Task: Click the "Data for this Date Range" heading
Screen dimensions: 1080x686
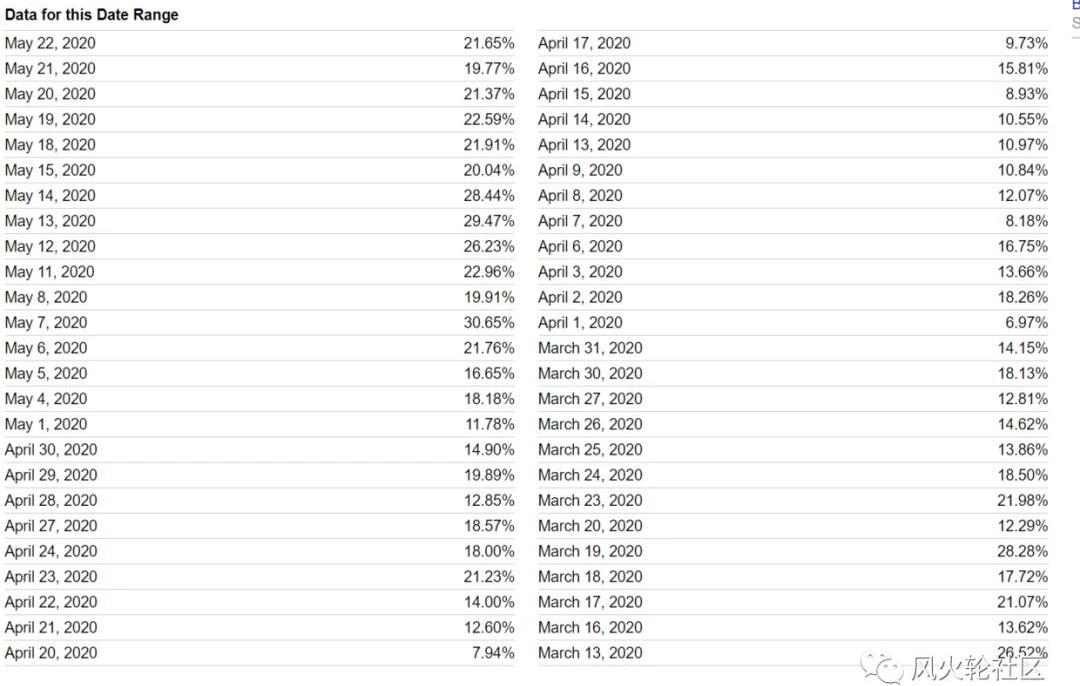Action: tap(91, 15)
